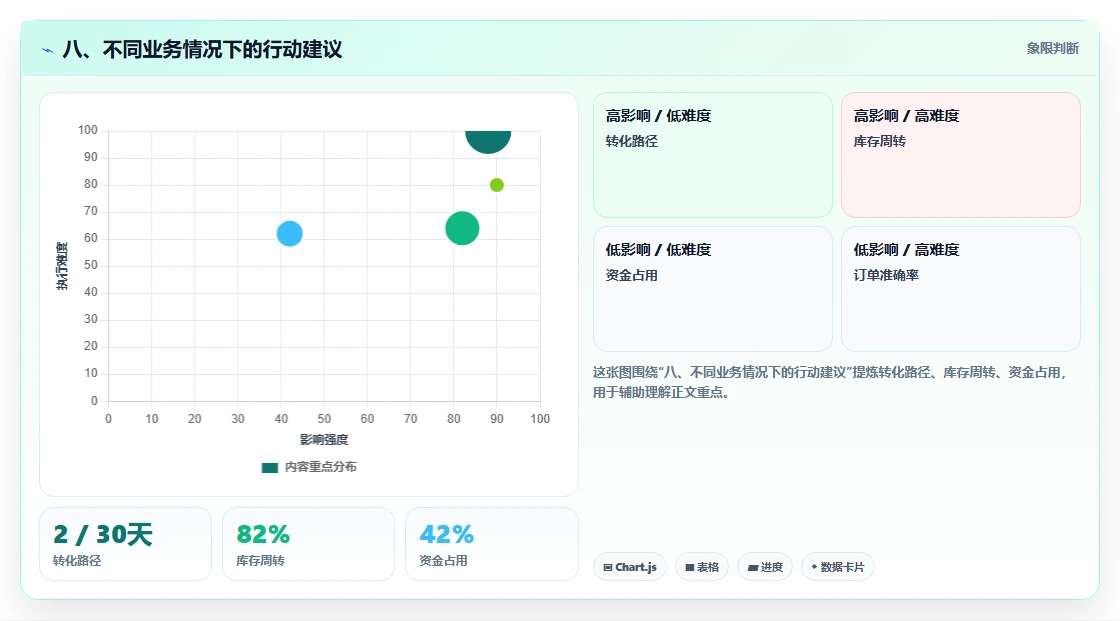This screenshot has width=1120, height=621.
Task: Click the 象限判断 label in the header
Action: 1052,49
